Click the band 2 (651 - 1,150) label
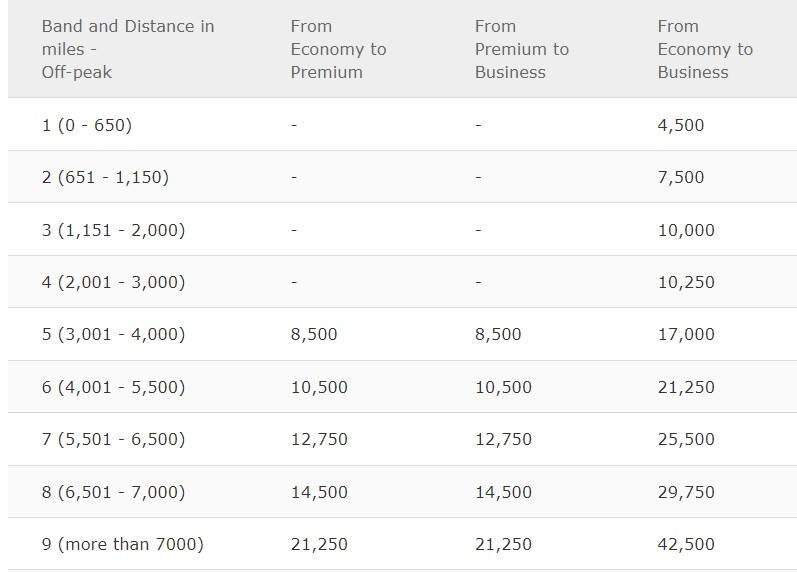 (105, 177)
